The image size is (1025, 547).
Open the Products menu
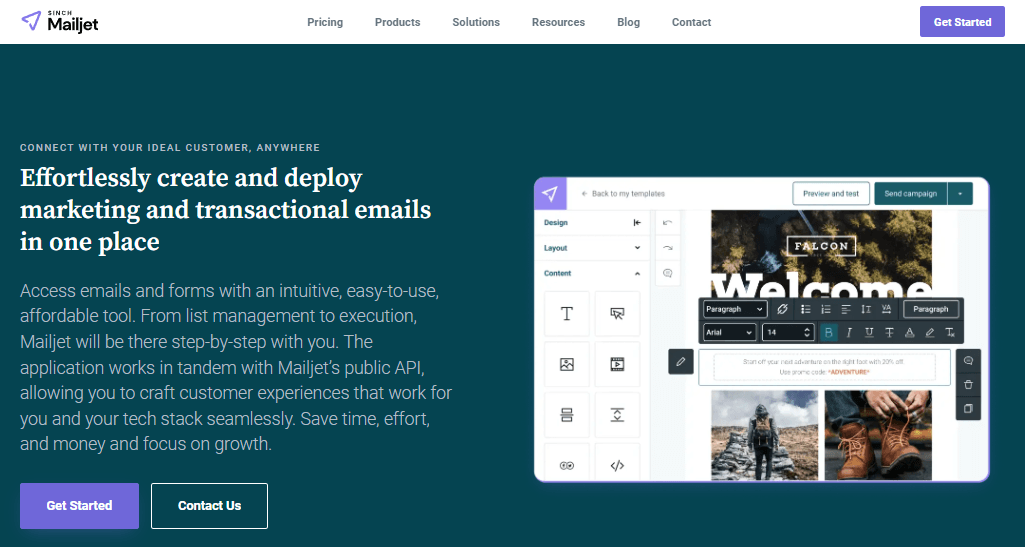[x=397, y=22]
